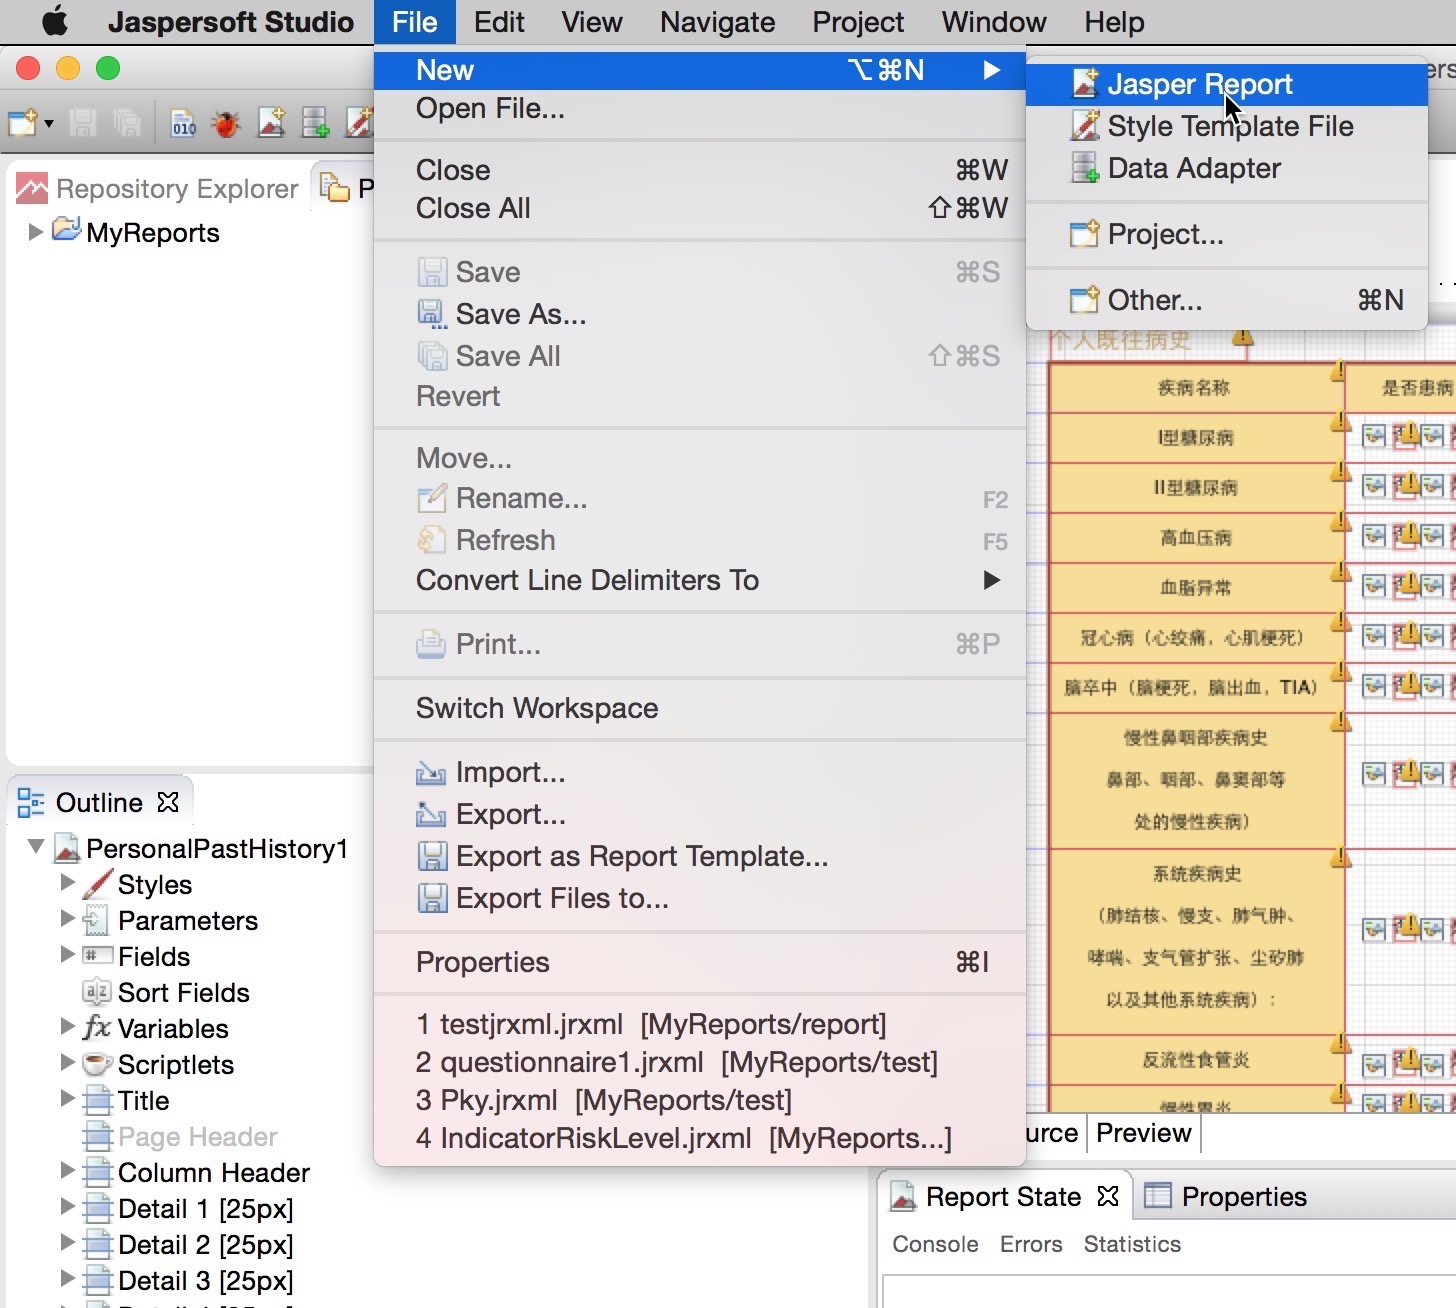Viewport: 1456px width, 1308px height.
Task: Collapse the PersonalPastHistory1 outline node
Action: click(x=36, y=847)
